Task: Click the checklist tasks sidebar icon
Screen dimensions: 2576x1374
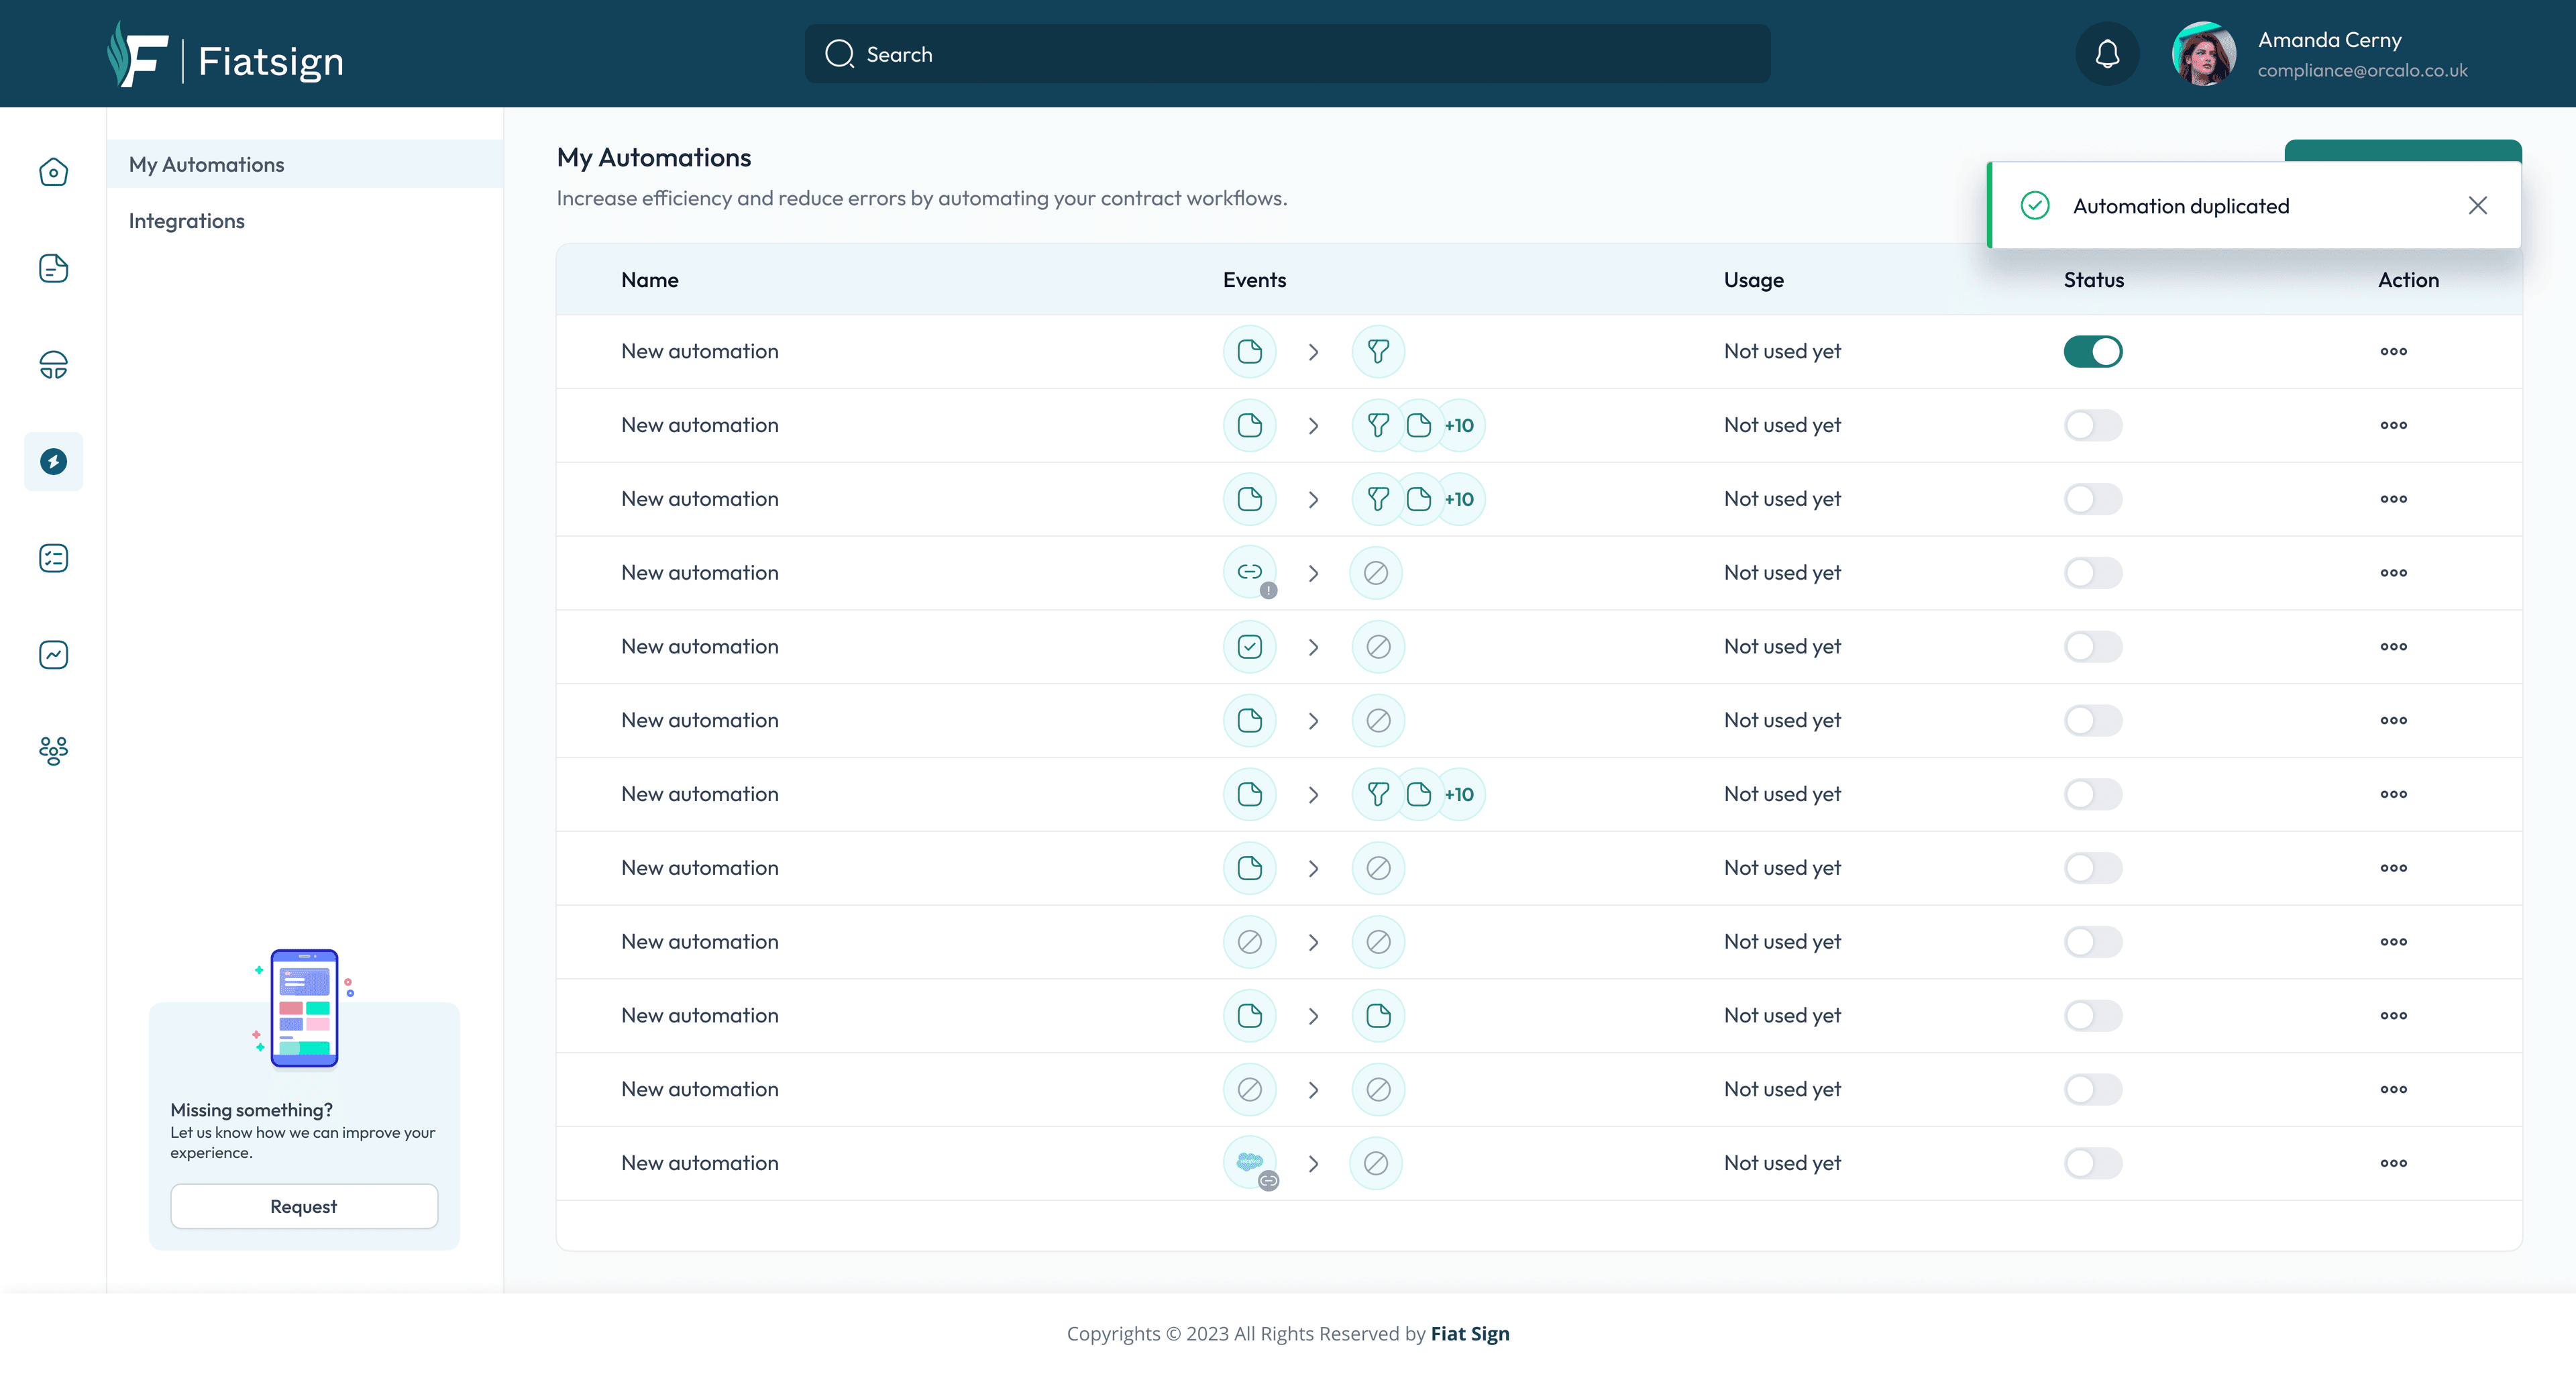Action: pyautogui.click(x=53, y=558)
